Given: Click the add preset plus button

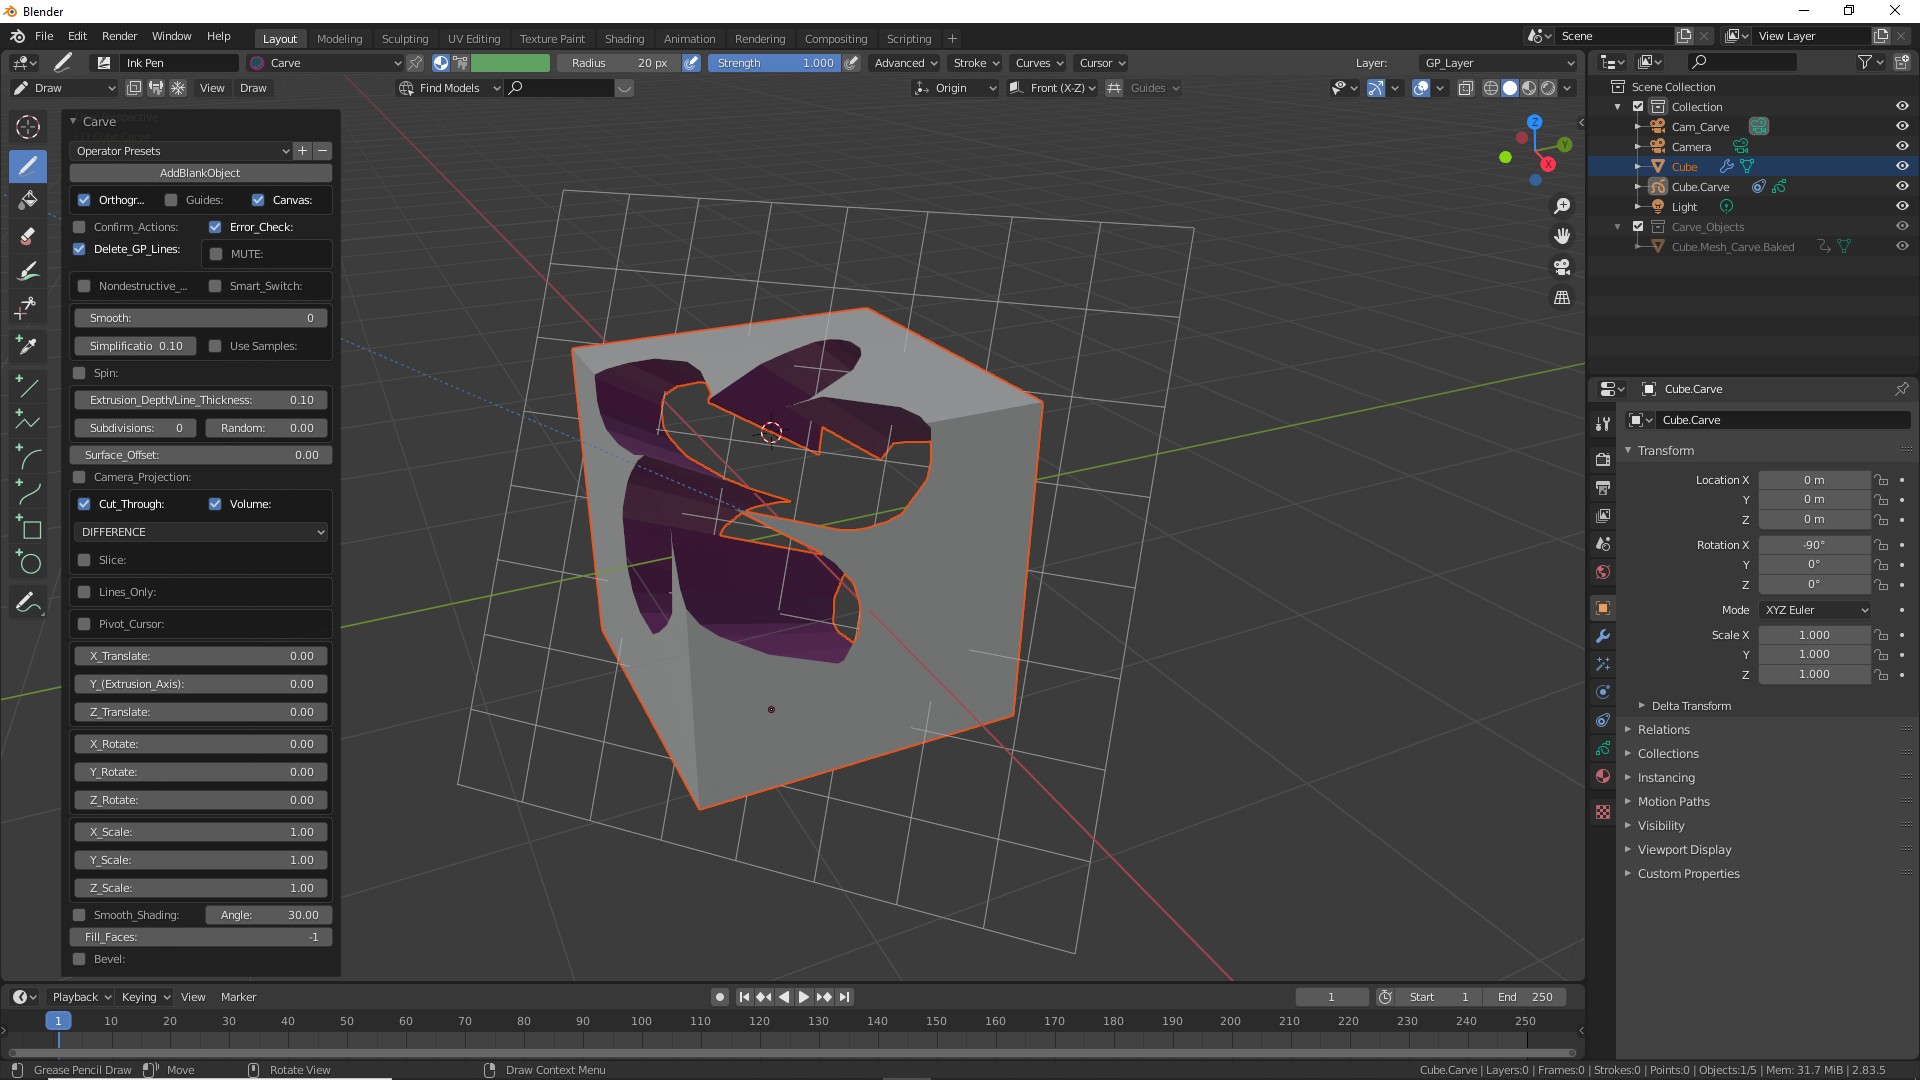Looking at the screenshot, I should [x=302, y=151].
